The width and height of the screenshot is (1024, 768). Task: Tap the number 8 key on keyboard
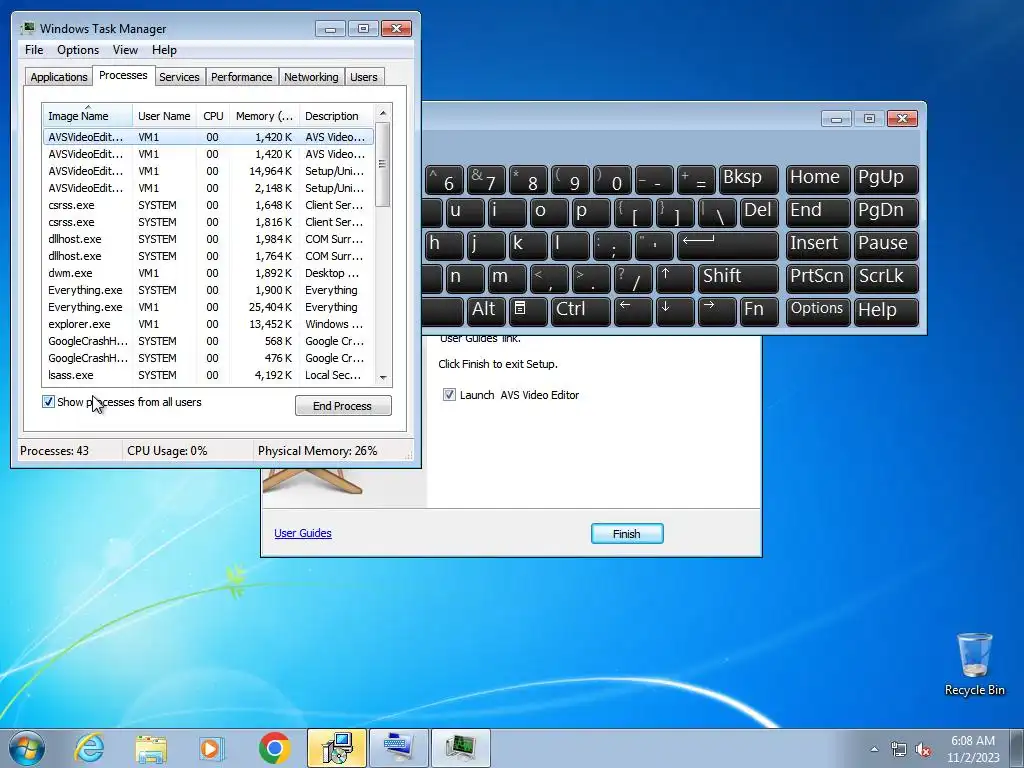coord(528,179)
